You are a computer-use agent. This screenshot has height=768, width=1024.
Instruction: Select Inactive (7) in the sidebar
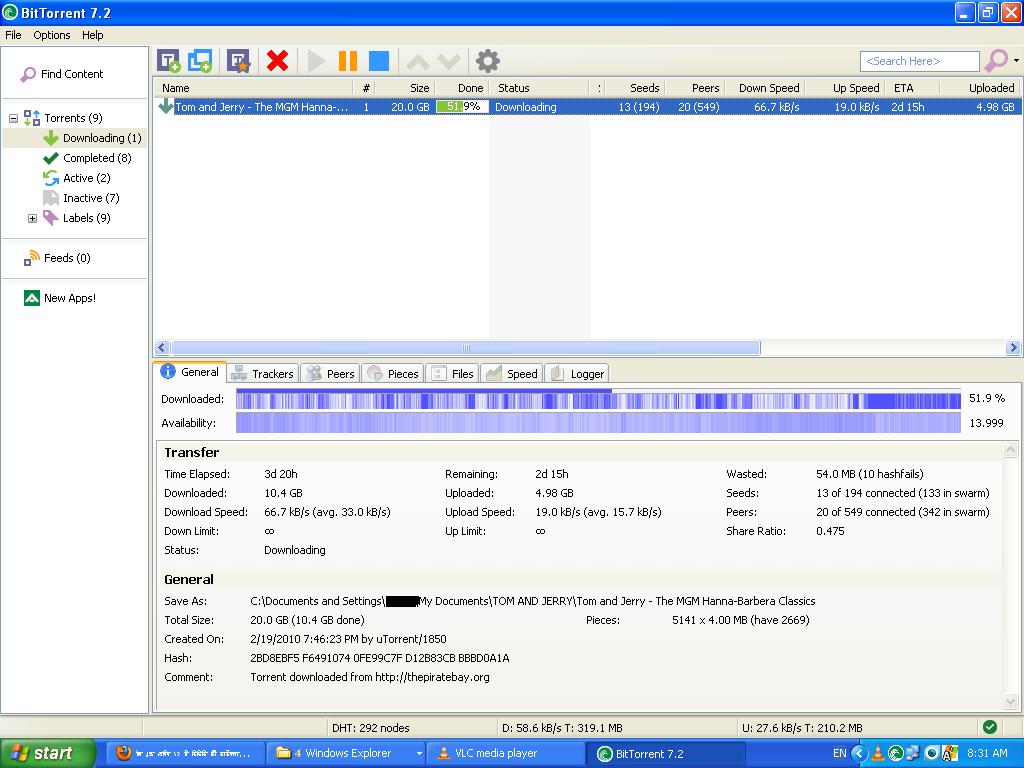tap(81, 198)
